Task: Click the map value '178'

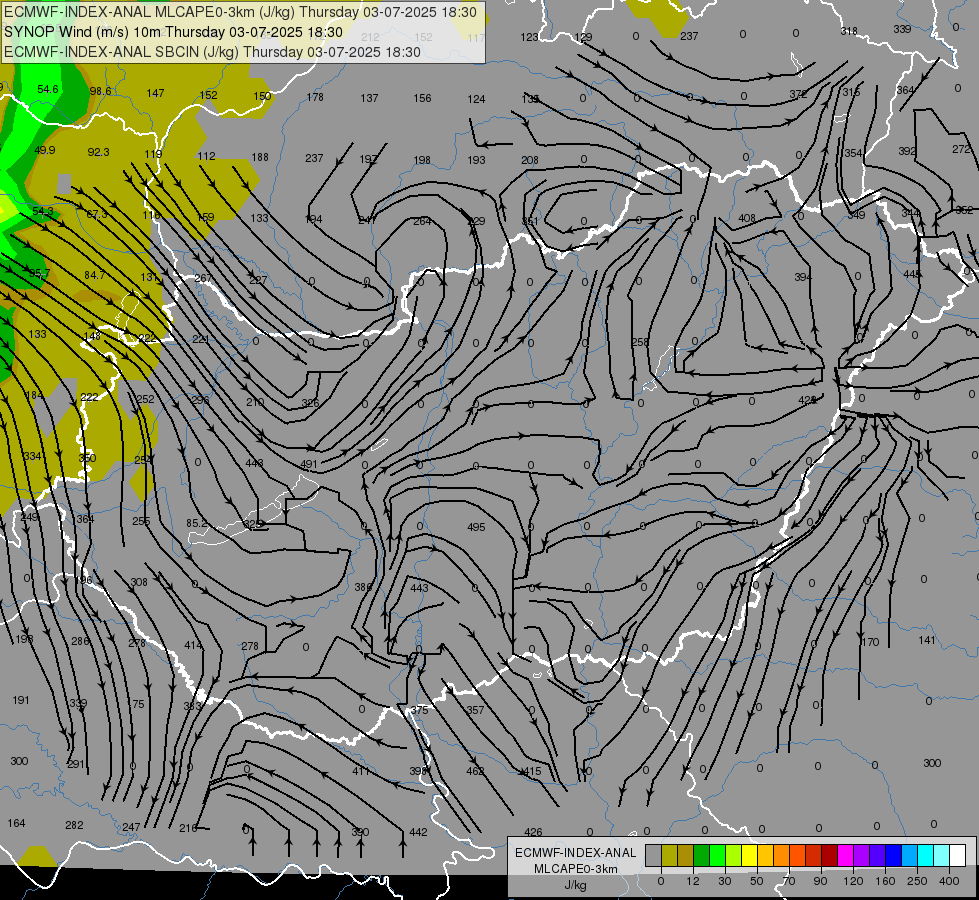Action: [x=315, y=97]
